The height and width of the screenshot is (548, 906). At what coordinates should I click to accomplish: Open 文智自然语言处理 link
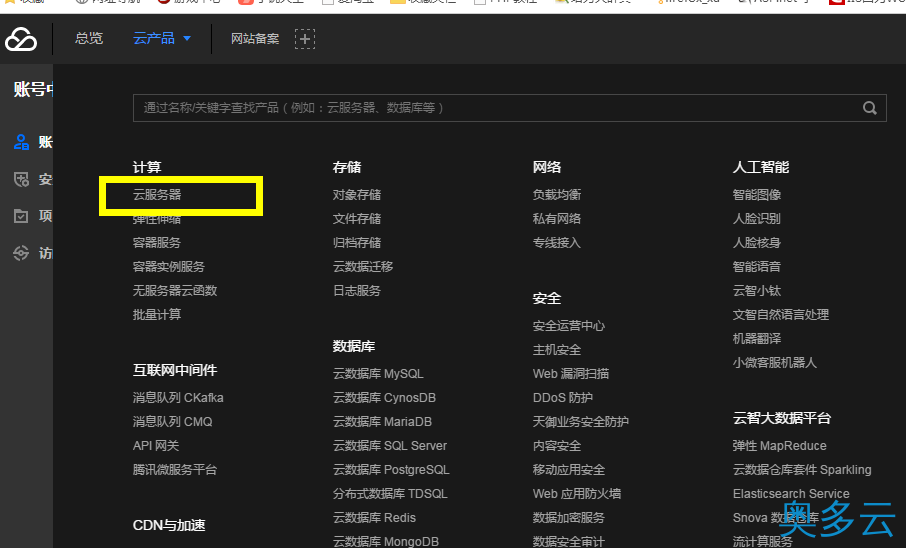[781, 314]
